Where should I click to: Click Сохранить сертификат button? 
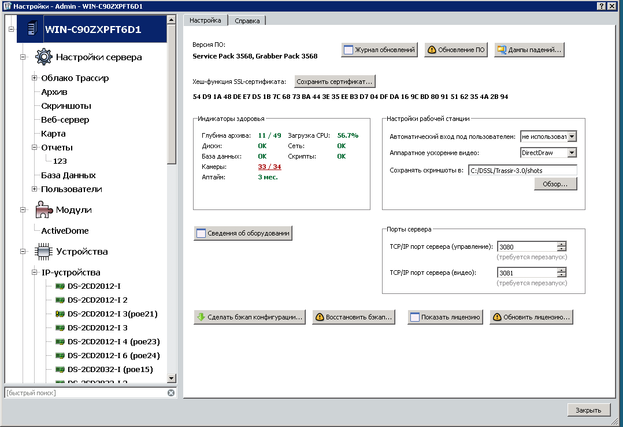tap(335, 81)
